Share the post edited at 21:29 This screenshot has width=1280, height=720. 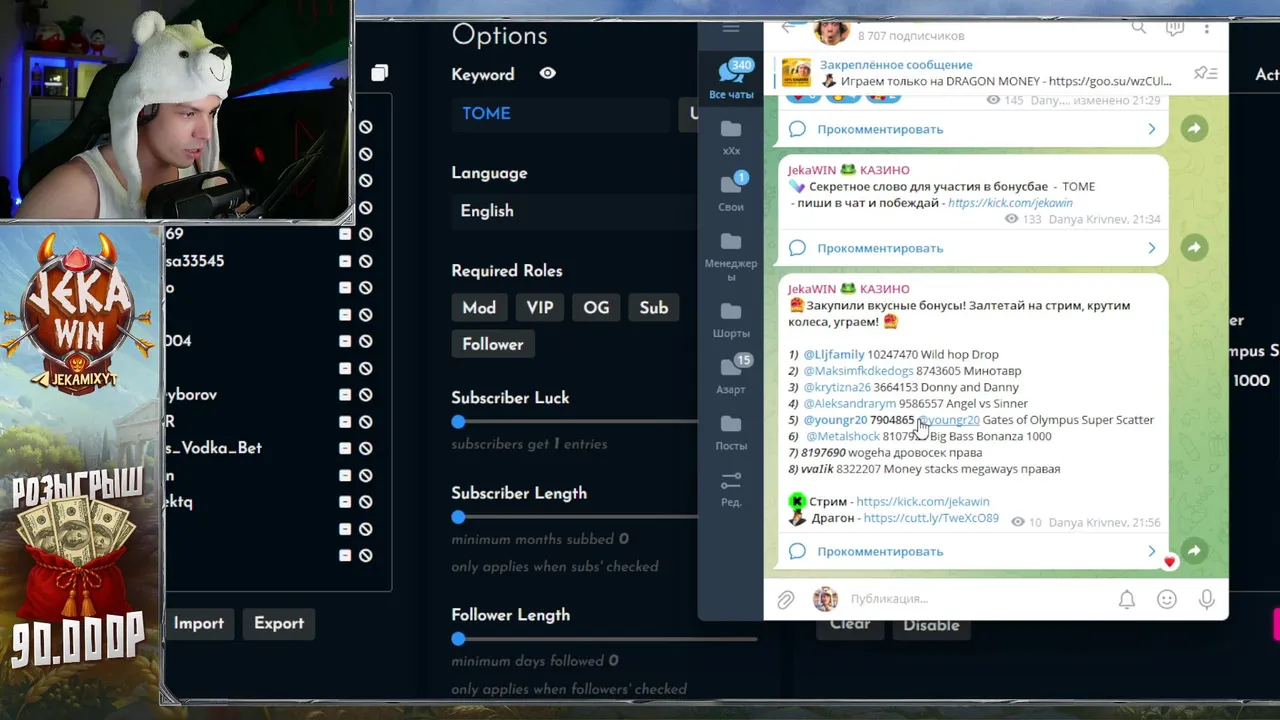(1194, 128)
